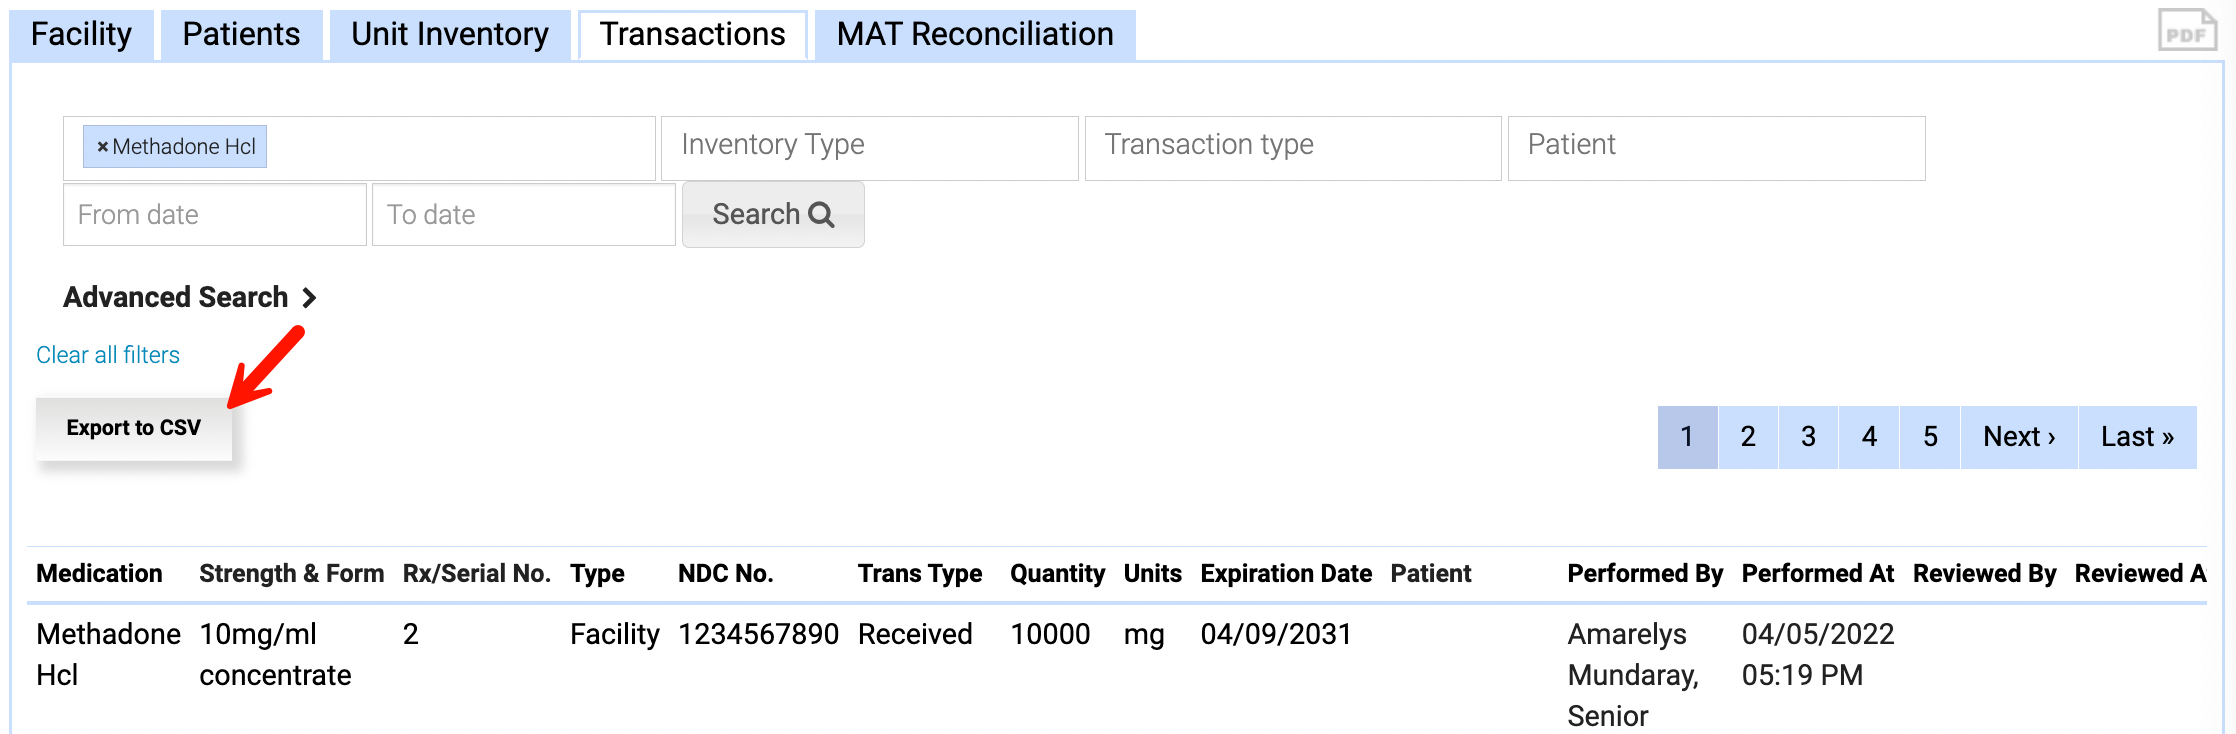Select Clear all filters
2236x734 pixels.
pyautogui.click(x=107, y=354)
